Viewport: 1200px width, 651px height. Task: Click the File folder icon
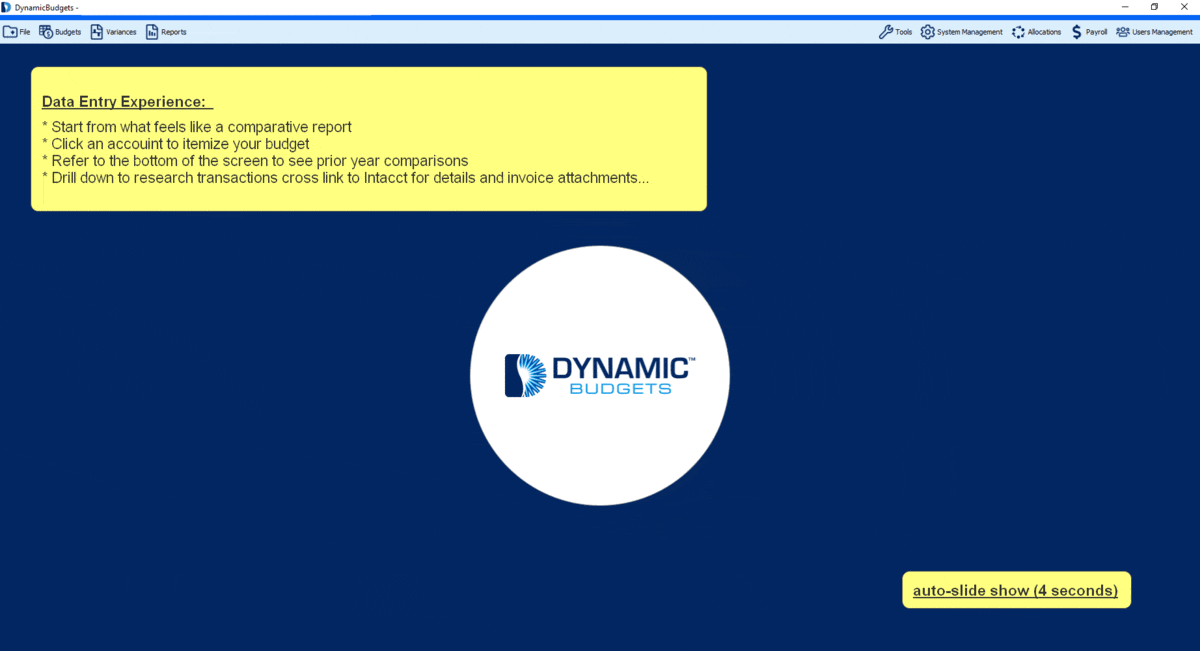pos(10,32)
